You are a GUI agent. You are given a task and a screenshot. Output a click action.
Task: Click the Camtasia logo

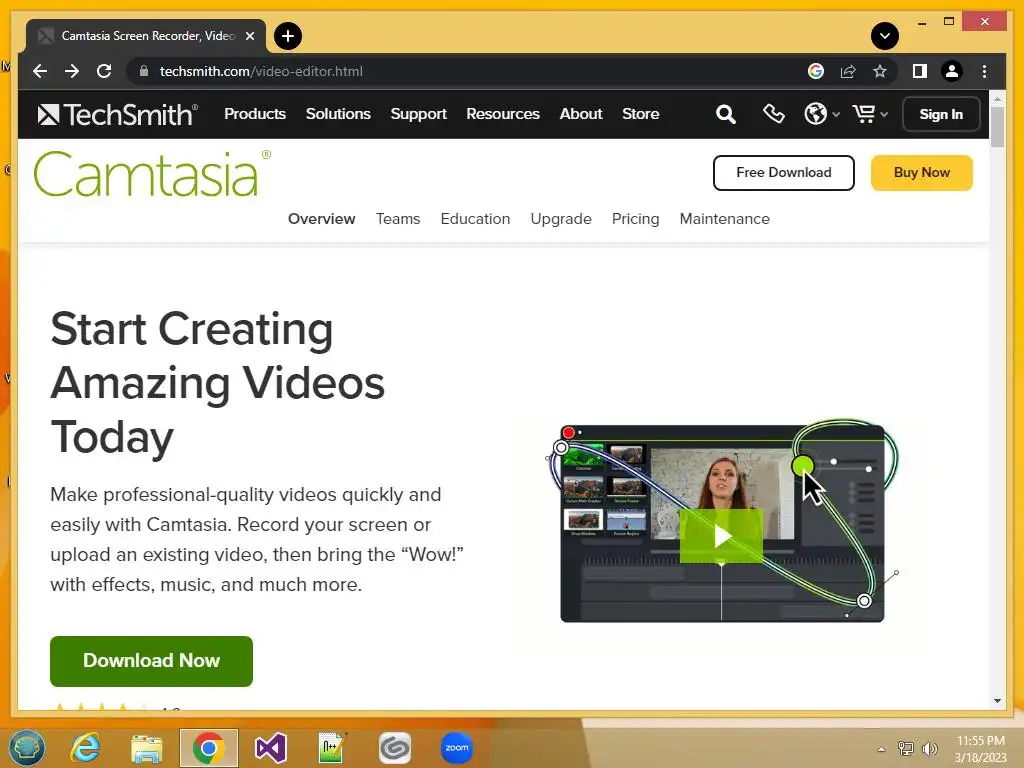point(152,174)
